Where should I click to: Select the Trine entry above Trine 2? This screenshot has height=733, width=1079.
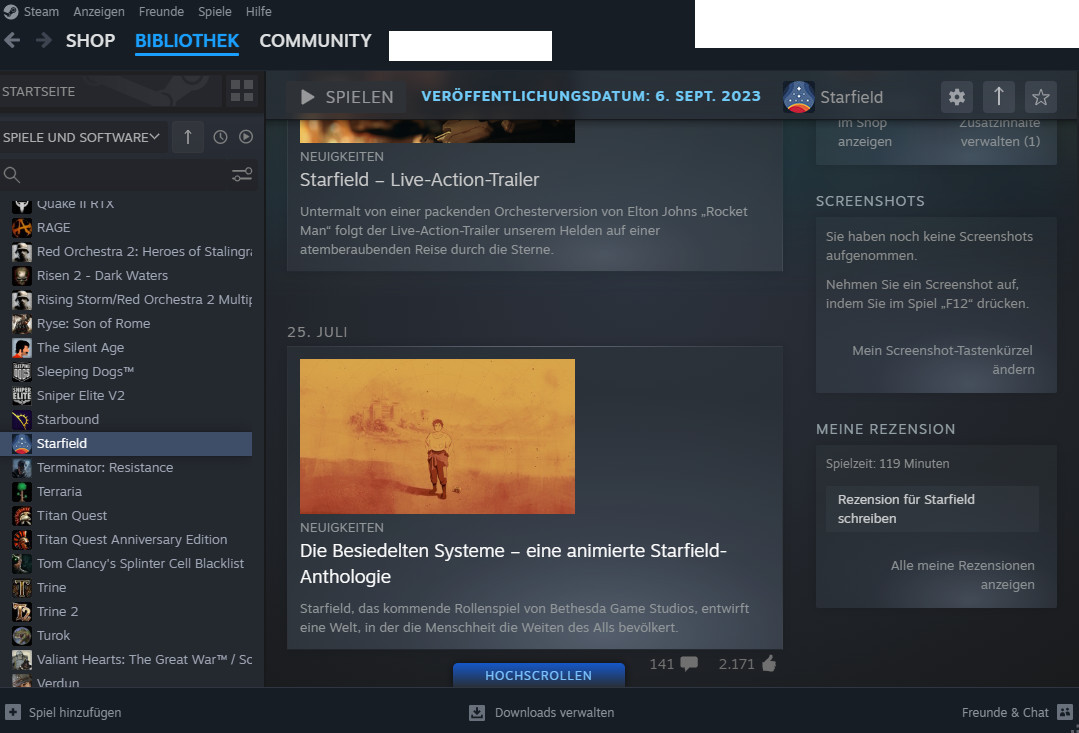[126, 587]
